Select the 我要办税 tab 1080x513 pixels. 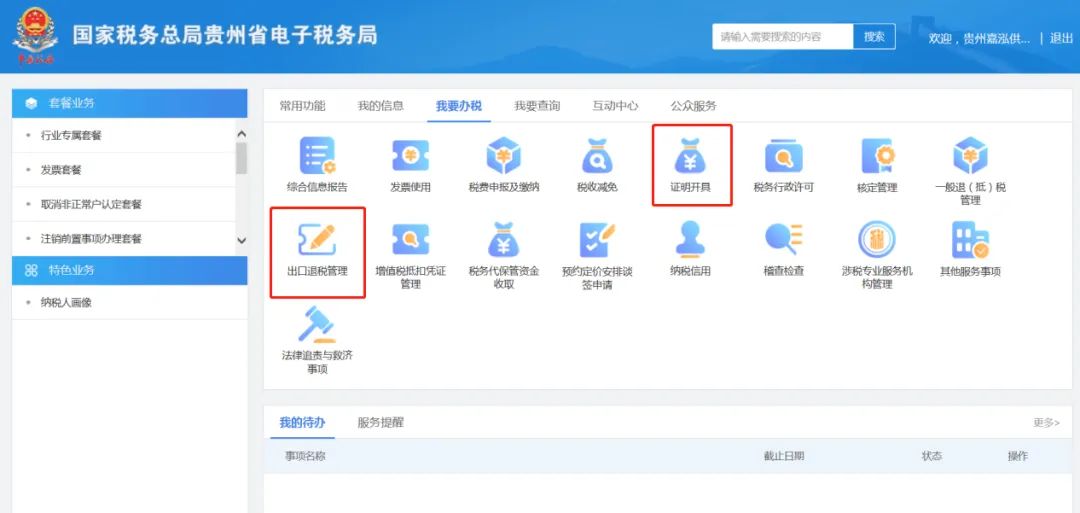459,106
